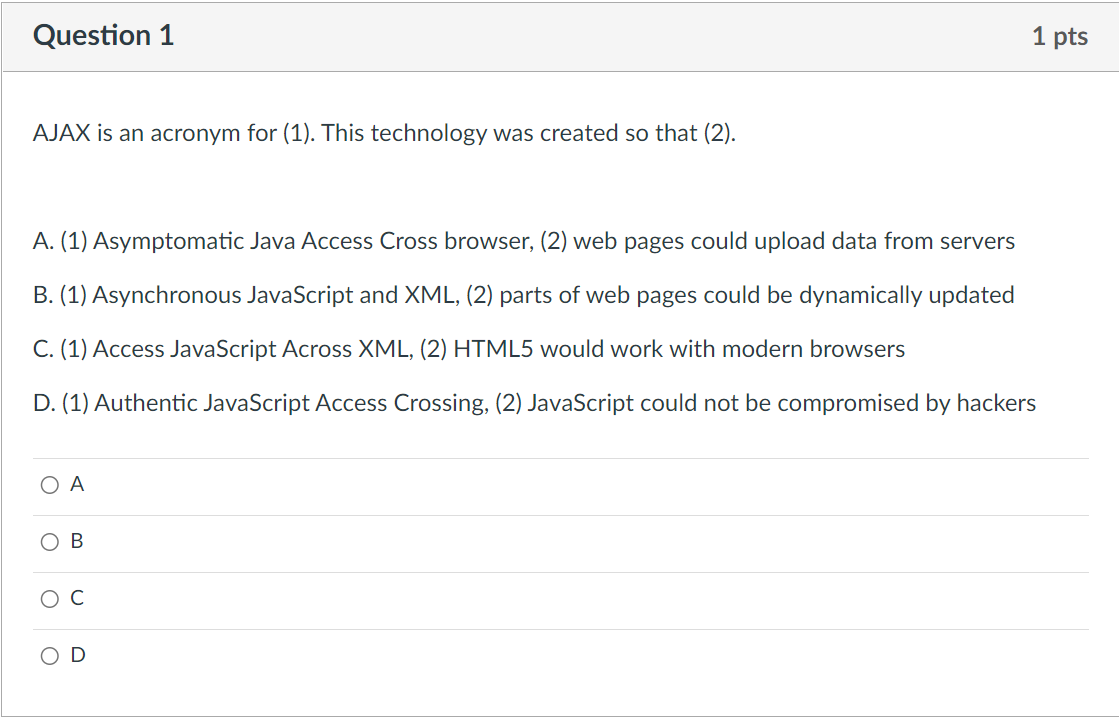Click the answer label C
Image resolution: width=1119 pixels, height=720 pixels.
76,598
